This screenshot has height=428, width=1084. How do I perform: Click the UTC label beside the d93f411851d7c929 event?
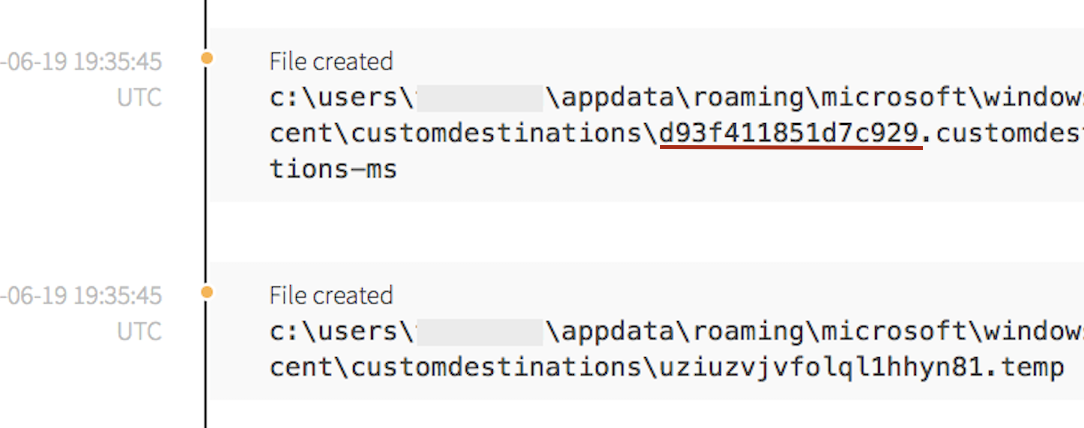pos(139,98)
